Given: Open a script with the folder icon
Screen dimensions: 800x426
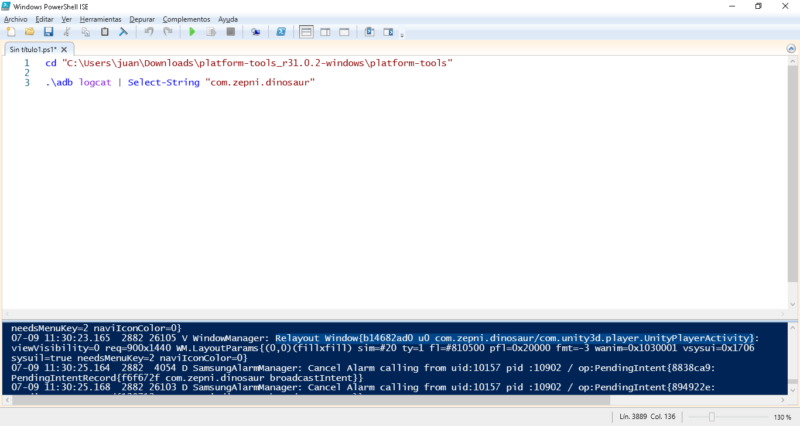Looking at the screenshot, I should pos(30,32).
